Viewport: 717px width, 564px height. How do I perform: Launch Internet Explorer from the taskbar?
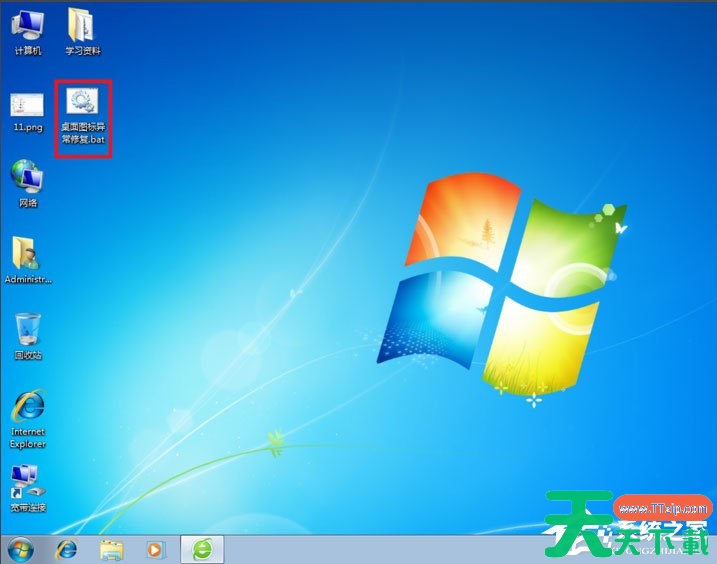[66, 549]
